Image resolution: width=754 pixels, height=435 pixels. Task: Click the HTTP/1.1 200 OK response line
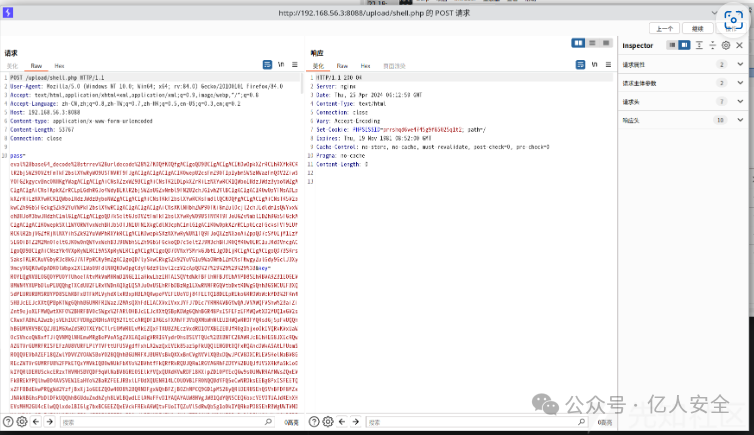click(339, 77)
